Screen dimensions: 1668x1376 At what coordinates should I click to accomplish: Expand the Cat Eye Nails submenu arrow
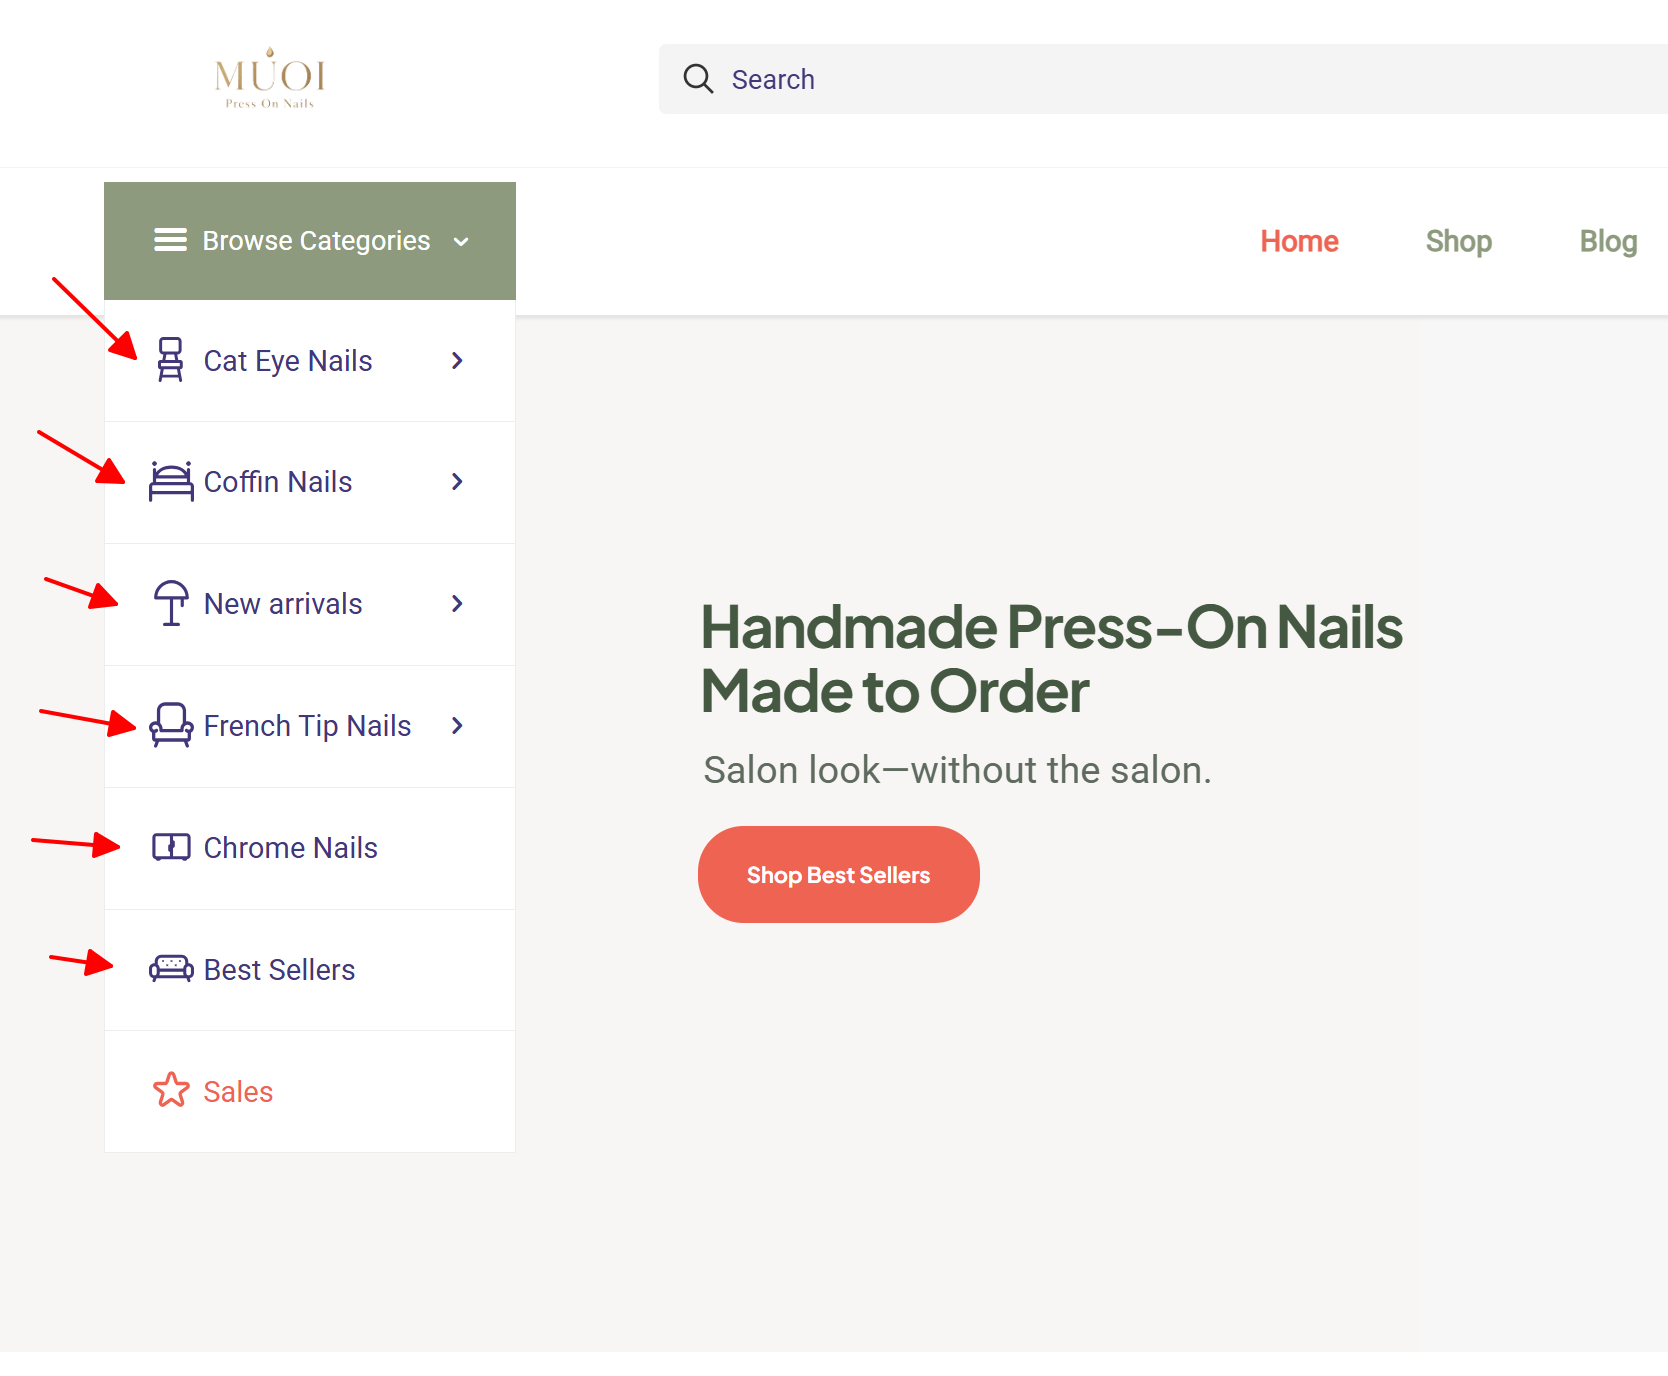457,361
